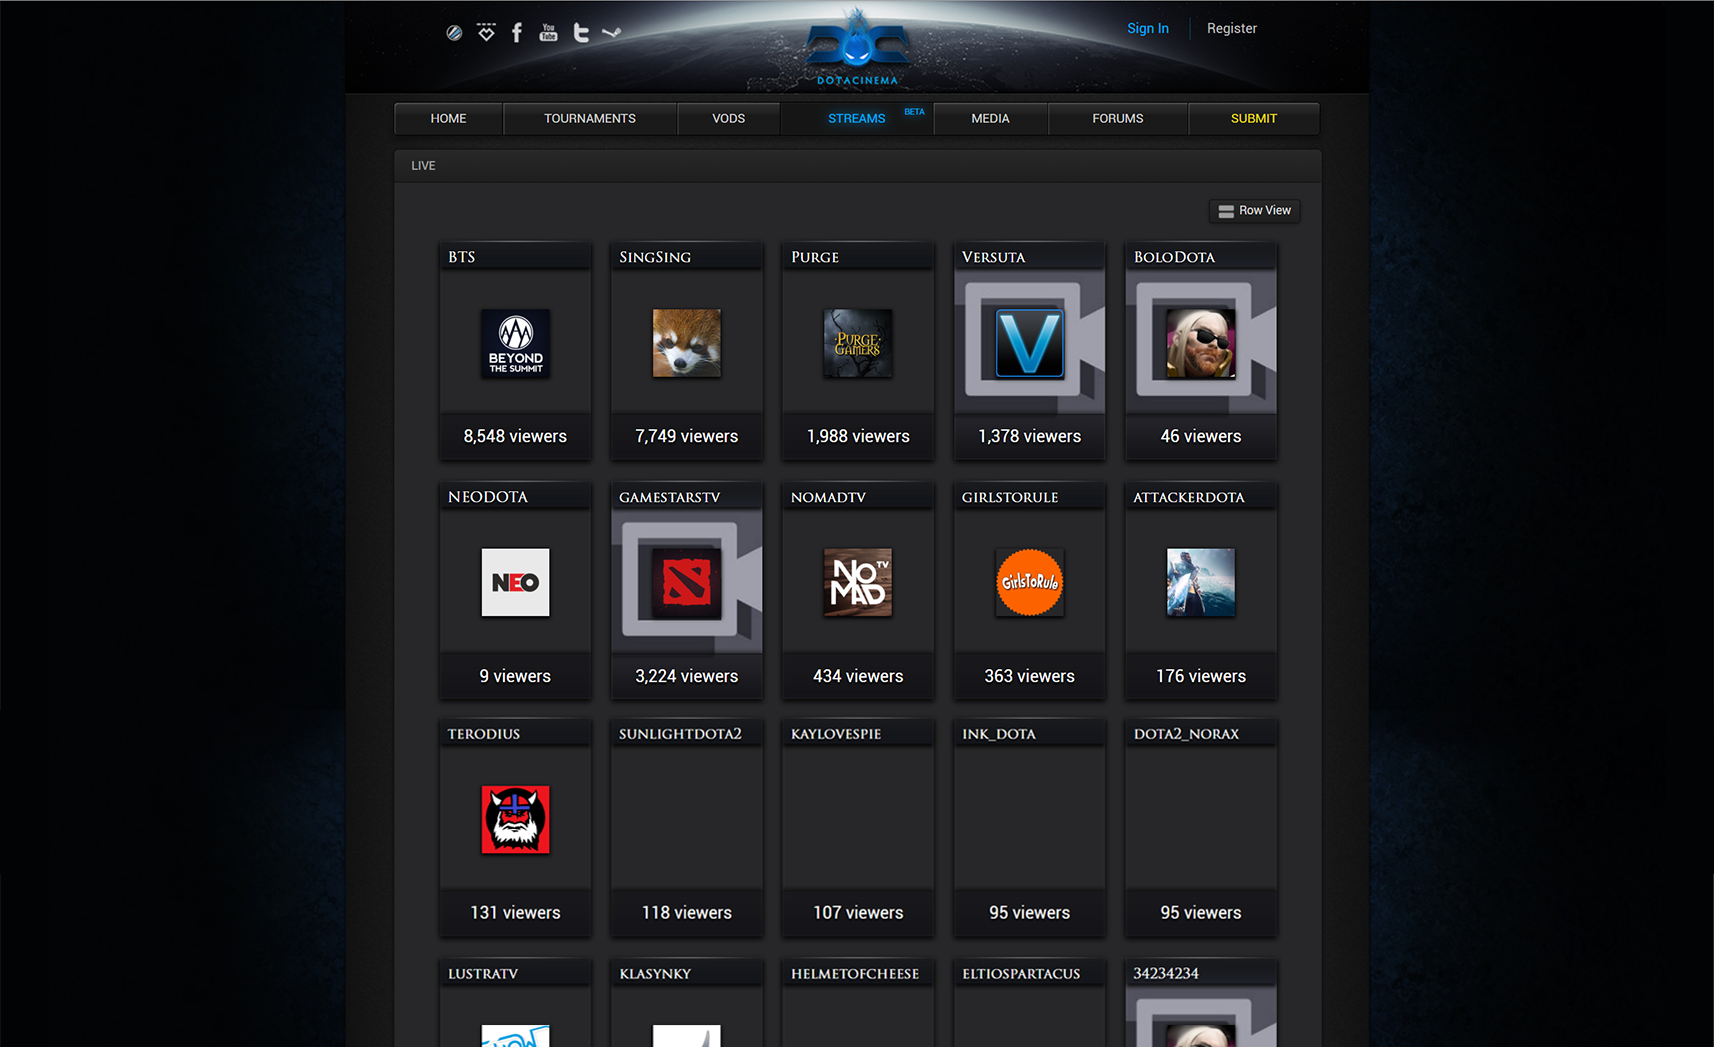Screen dimensions: 1714x1047
Task: Open the Steam icon in header
Action: [612, 33]
